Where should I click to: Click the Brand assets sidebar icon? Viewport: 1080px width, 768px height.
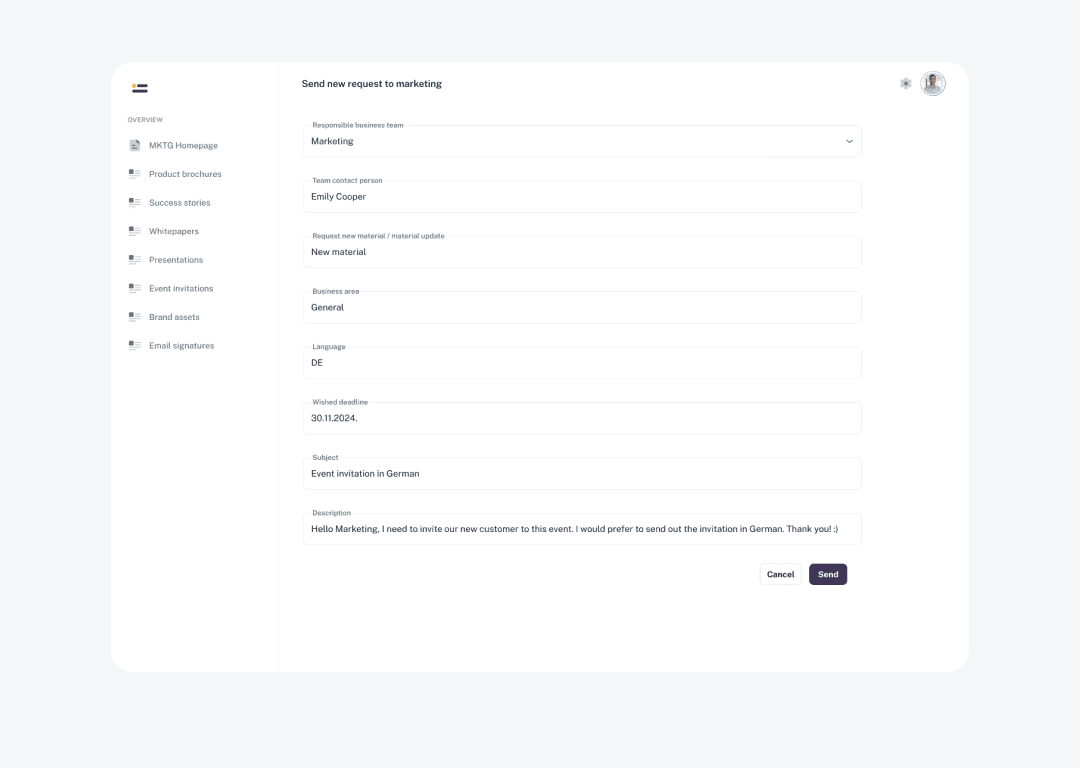[x=135, y=317]
